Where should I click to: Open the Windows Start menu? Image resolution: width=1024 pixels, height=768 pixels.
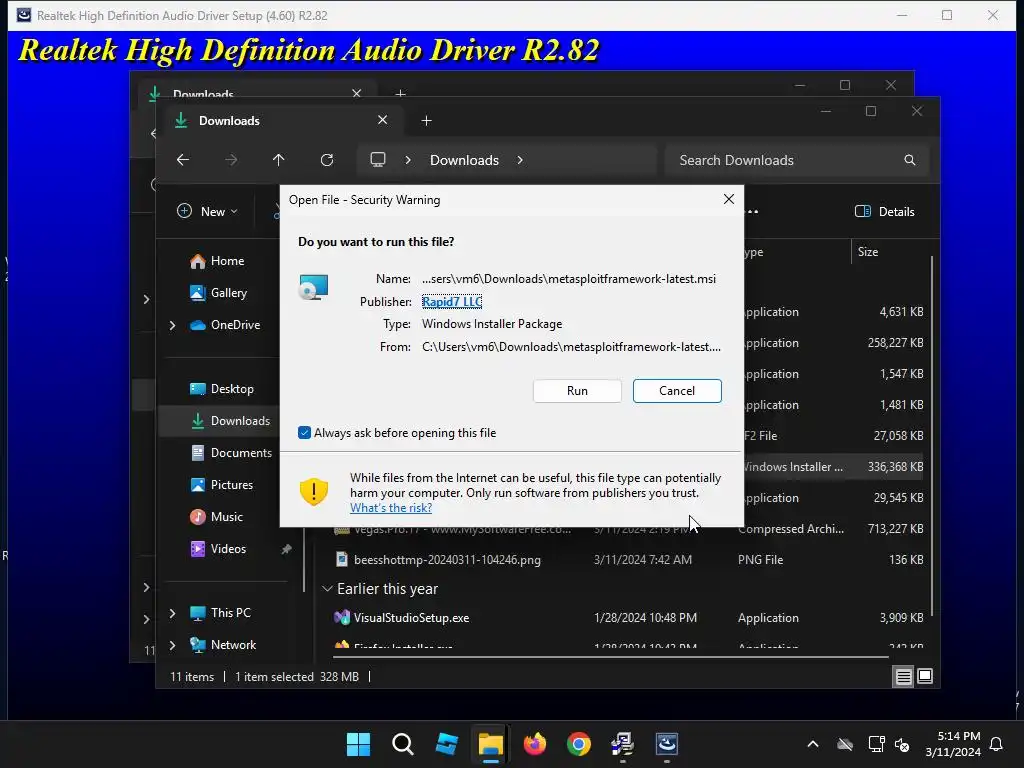(358, 744)
